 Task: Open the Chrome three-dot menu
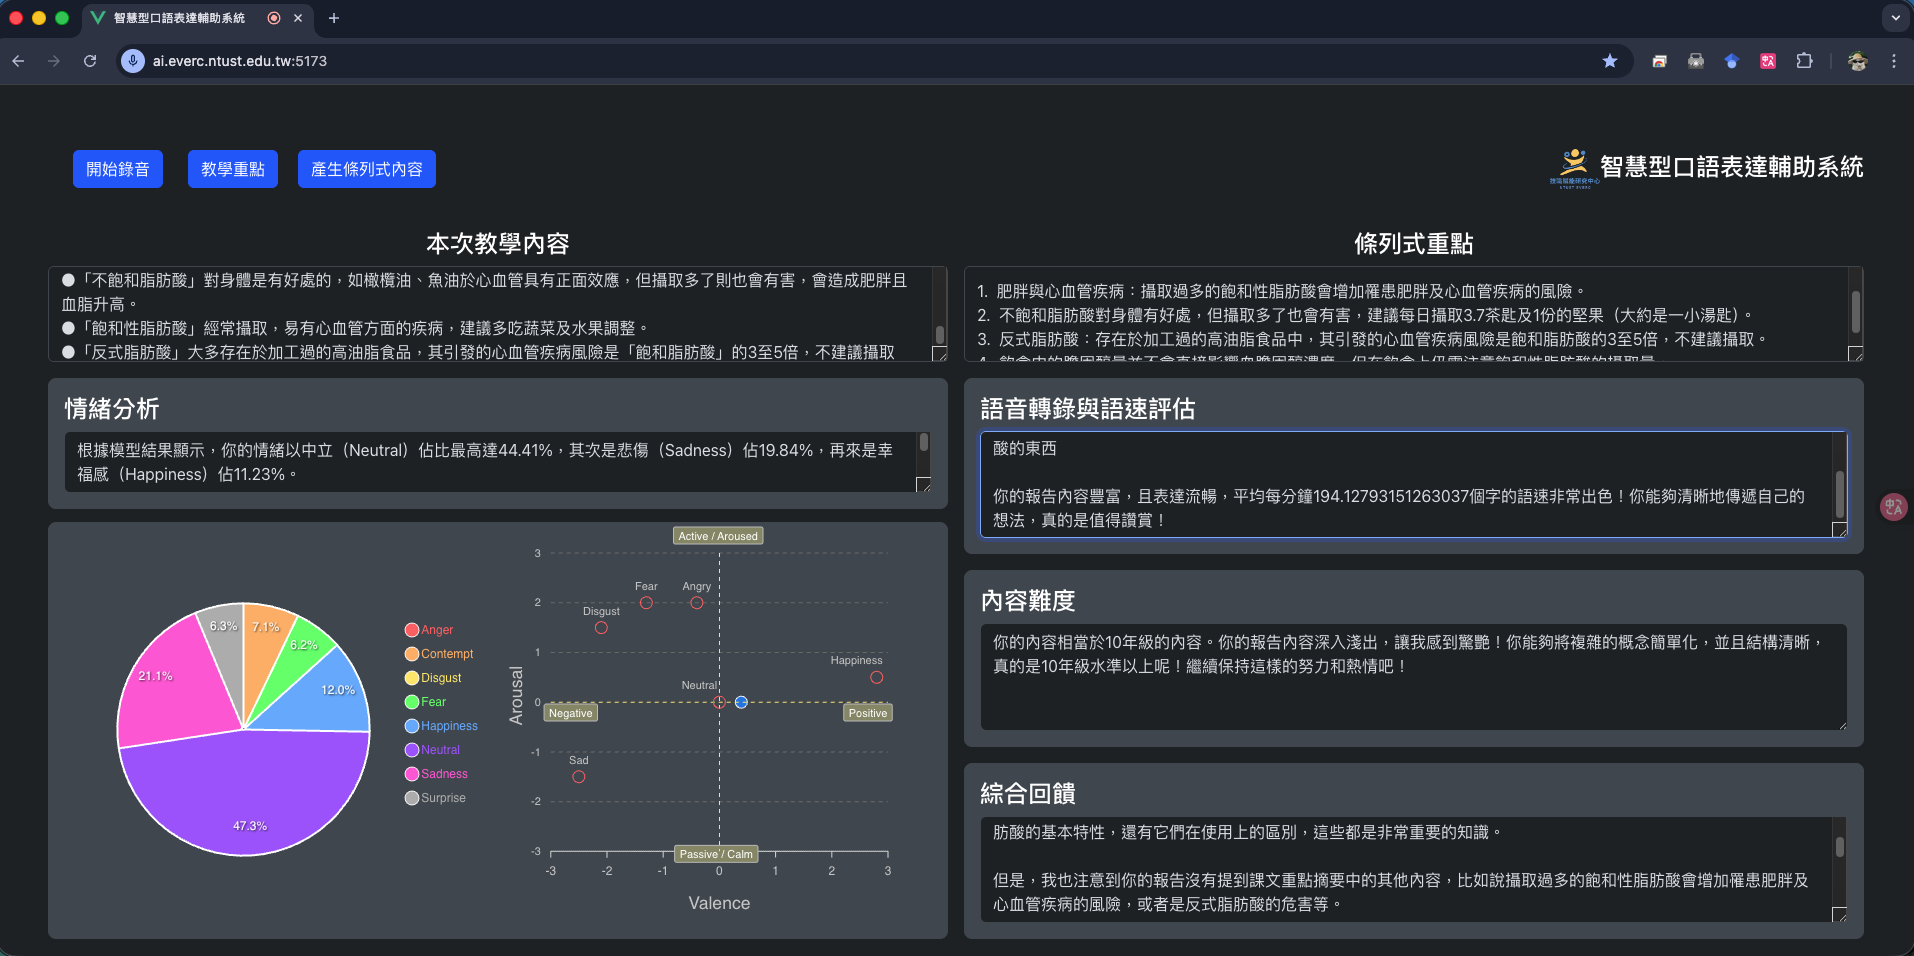1894,61
